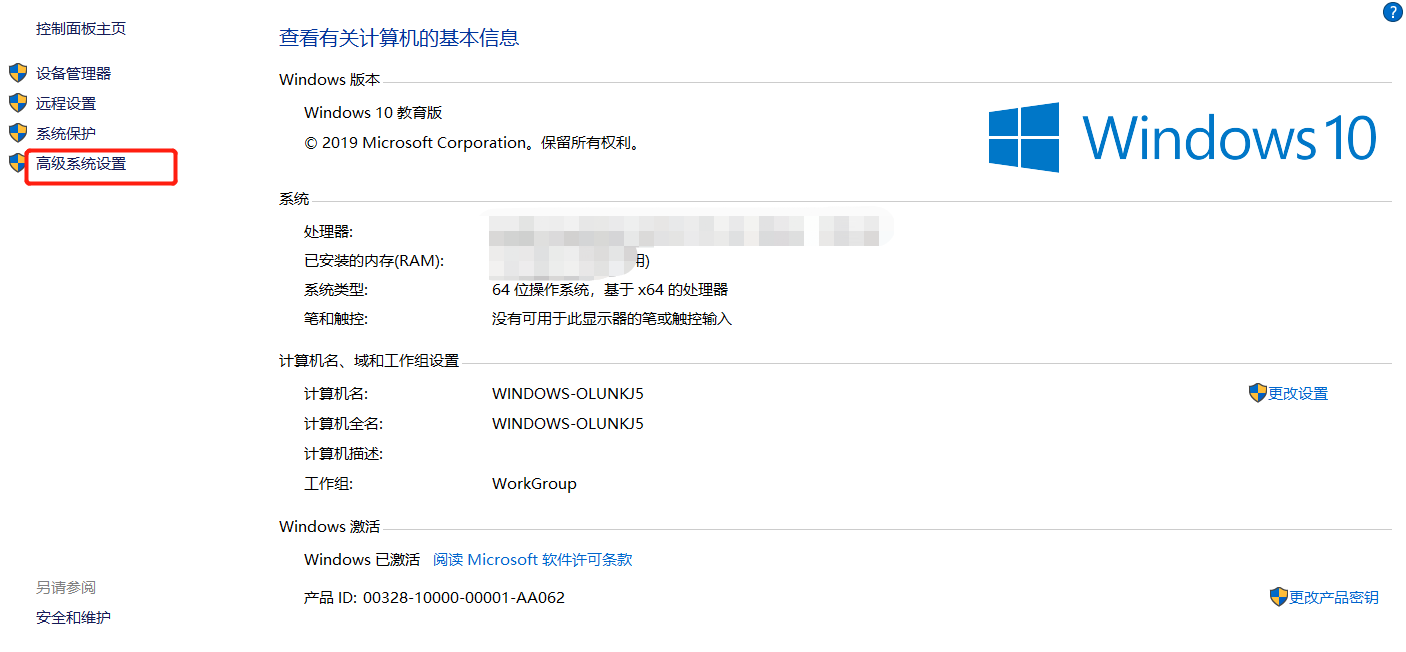The height and width of the screenshot is (652, 1406).
Task: Click the 2019 Microsoft Corporation copyright text
Action: [x=473, y=143]
